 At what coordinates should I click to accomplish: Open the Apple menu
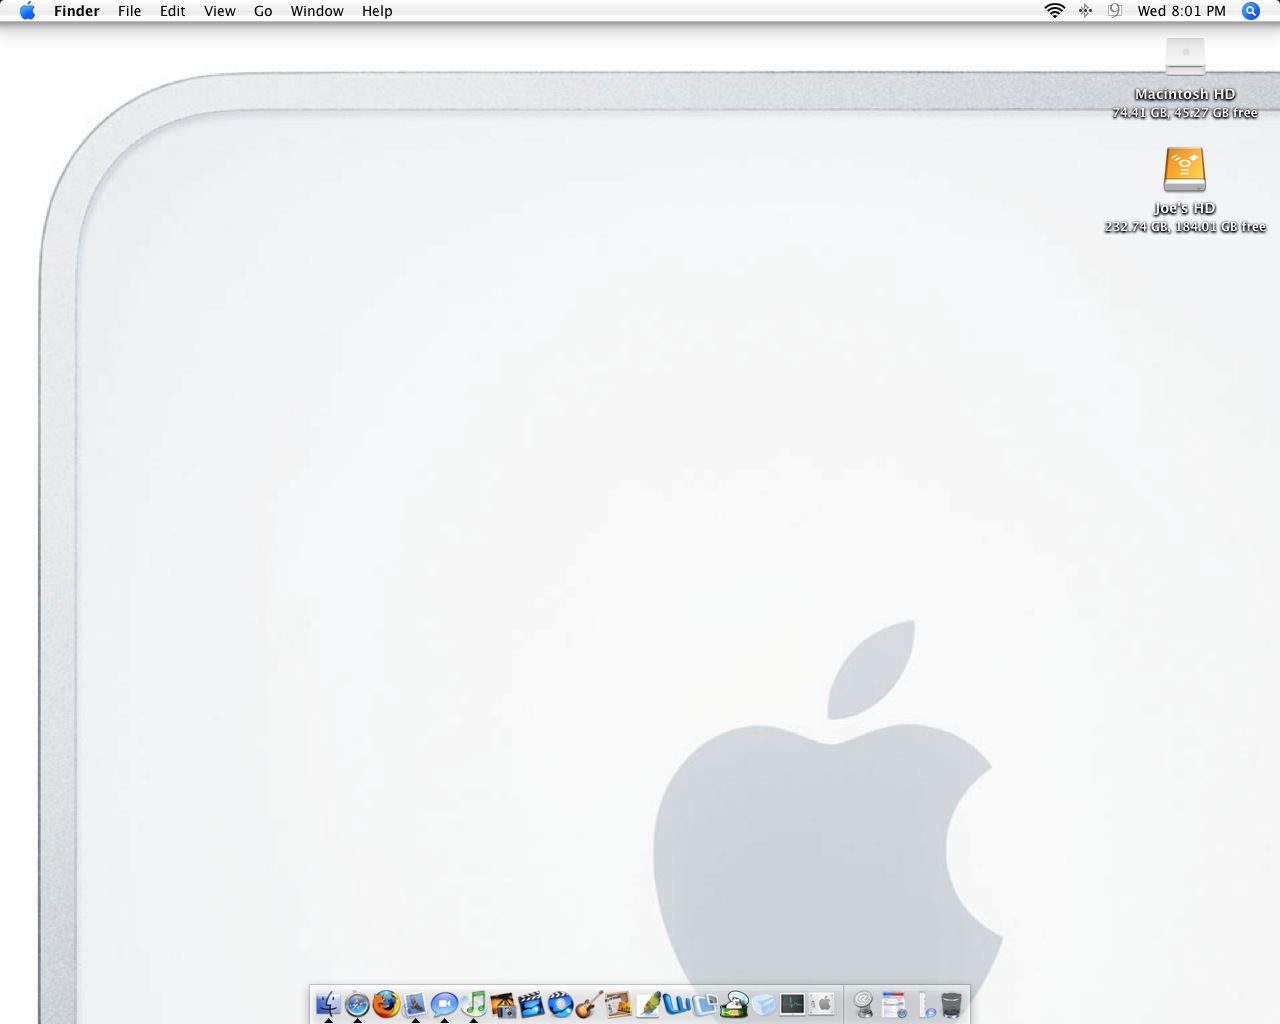27,11
